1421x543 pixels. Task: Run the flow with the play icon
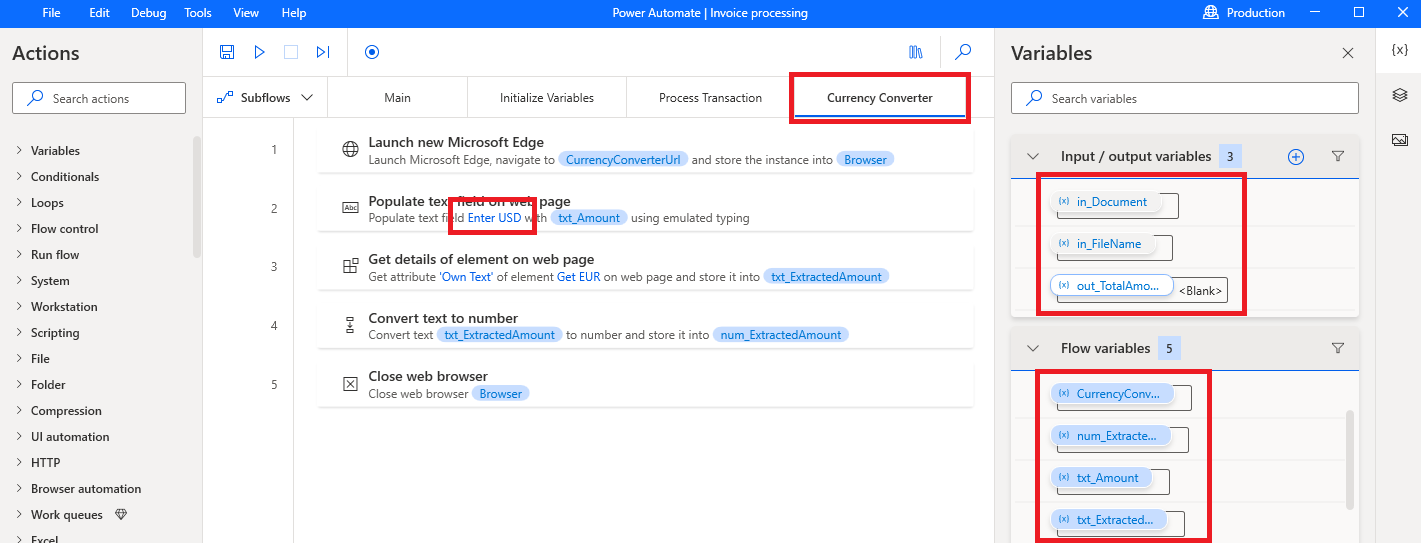tap(259, 52)
